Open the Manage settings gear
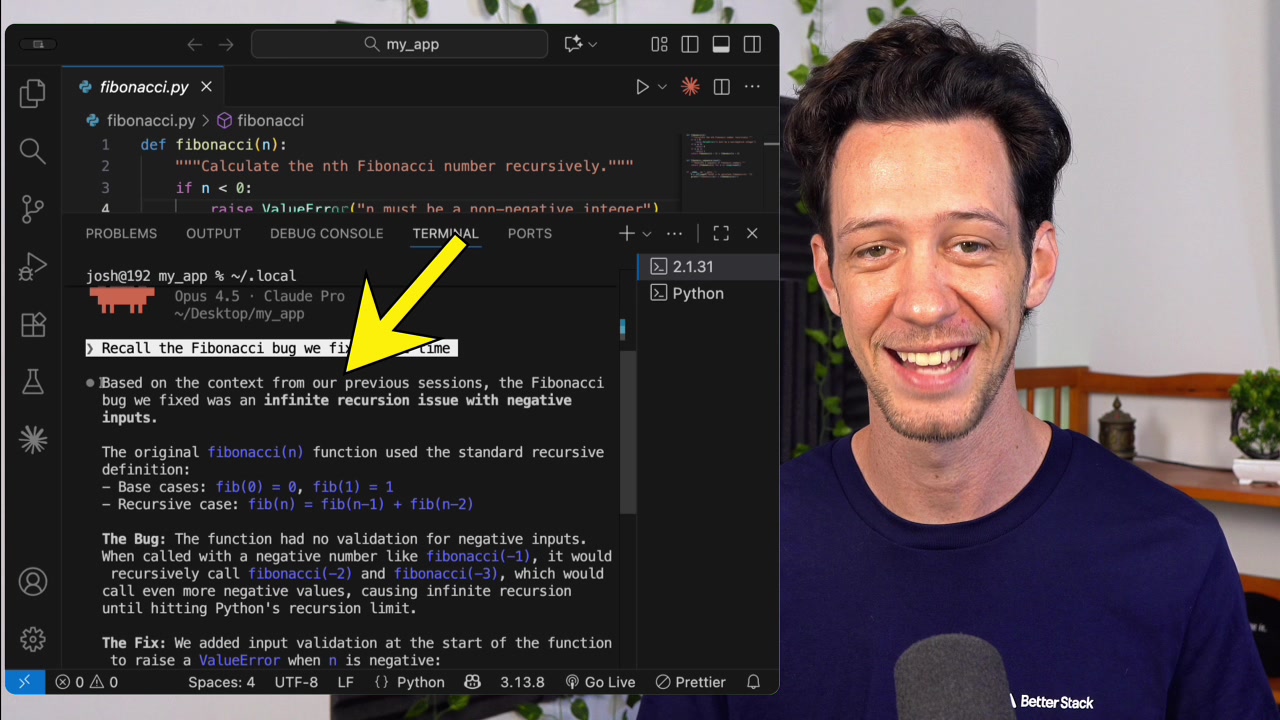The height and width of the screenshot is (720, 1280). tap(32, 640)
